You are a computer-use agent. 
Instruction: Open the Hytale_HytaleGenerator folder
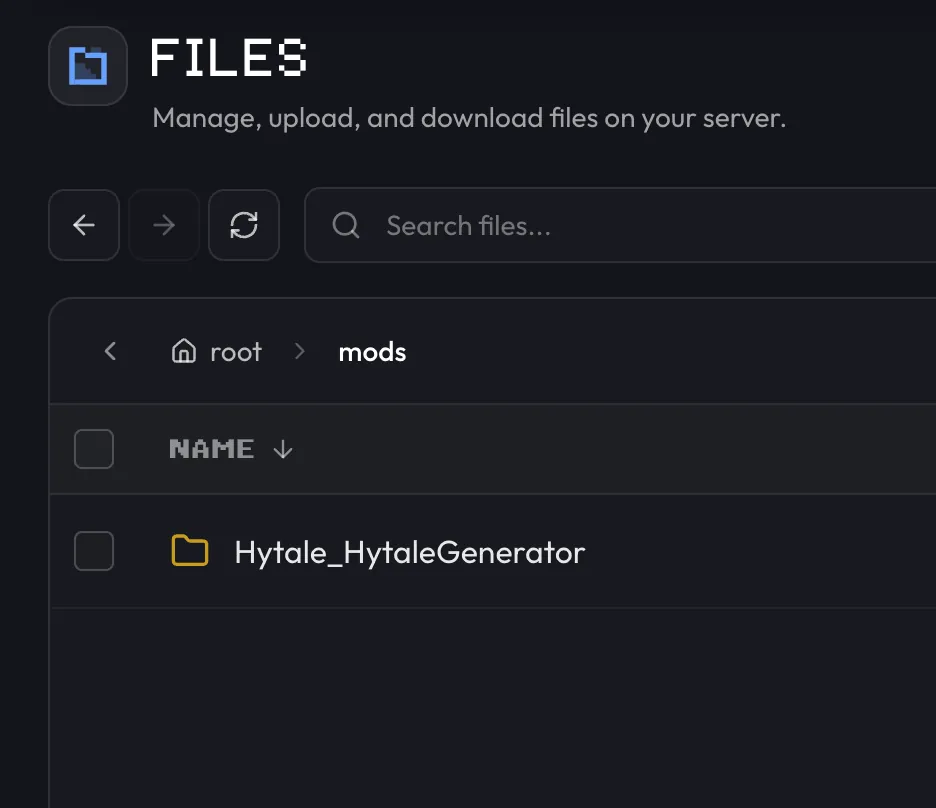pyautogui.click(x=409, y=553)
